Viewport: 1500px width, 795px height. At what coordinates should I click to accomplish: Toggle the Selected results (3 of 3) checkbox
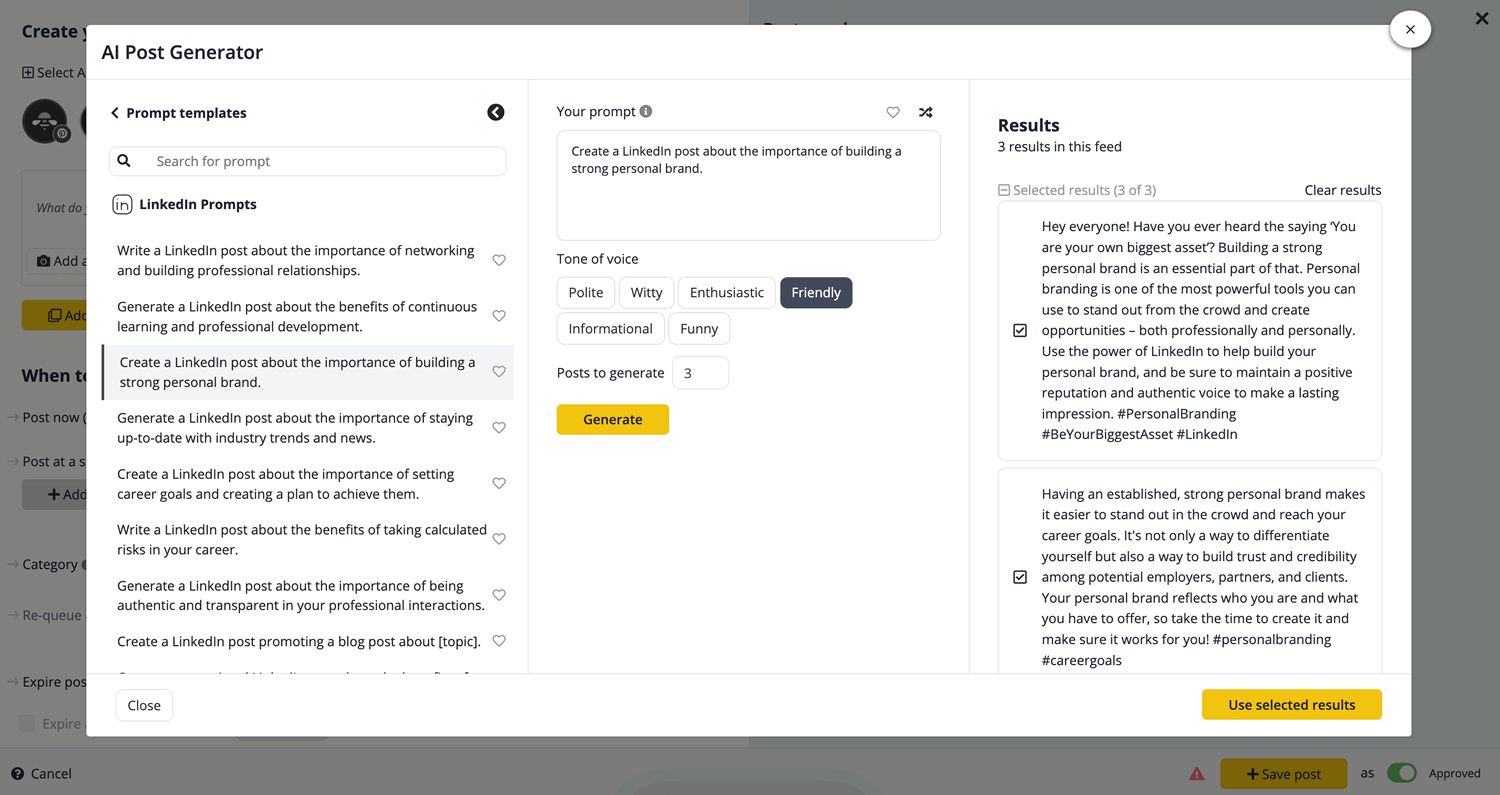point(1004,190)
